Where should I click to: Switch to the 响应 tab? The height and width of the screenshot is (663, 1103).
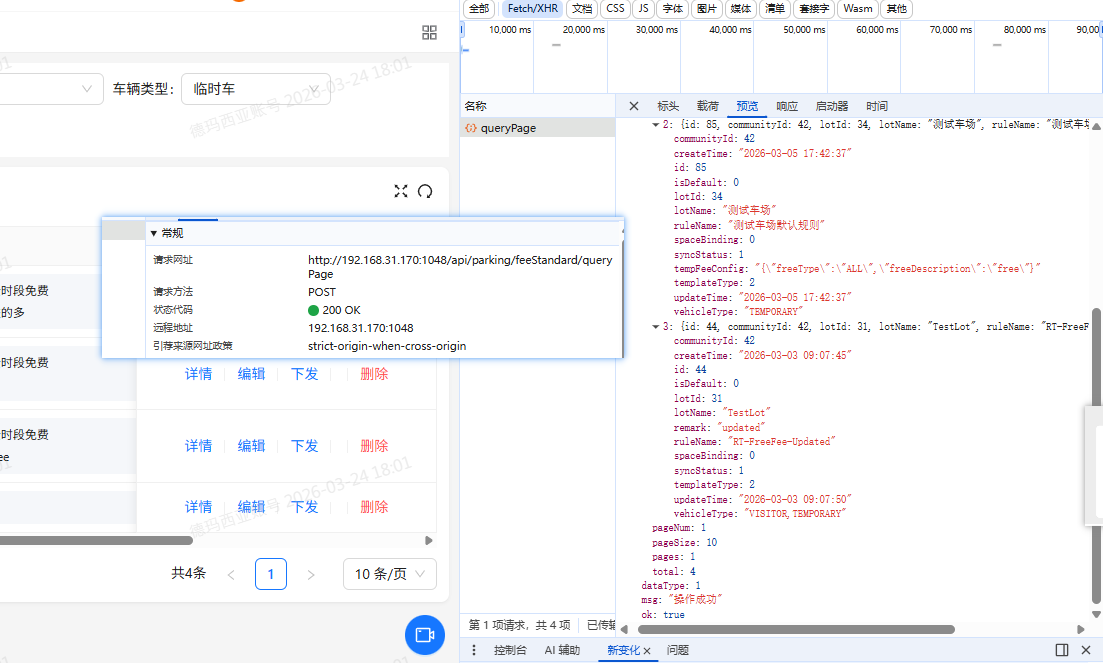(787, 106)
